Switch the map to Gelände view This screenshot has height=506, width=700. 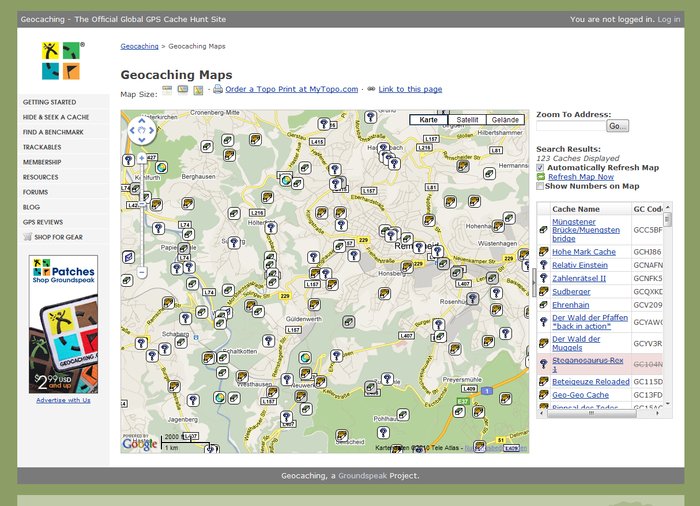(505, 120)
